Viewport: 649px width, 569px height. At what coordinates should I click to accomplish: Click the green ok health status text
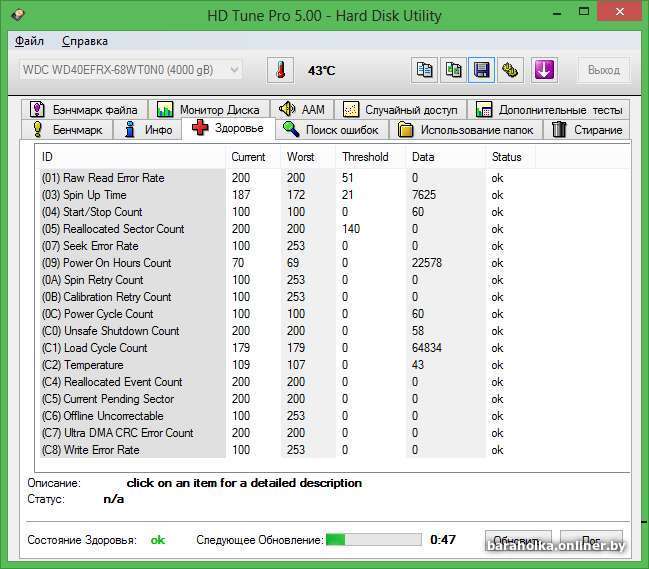(x=158, y=540)
